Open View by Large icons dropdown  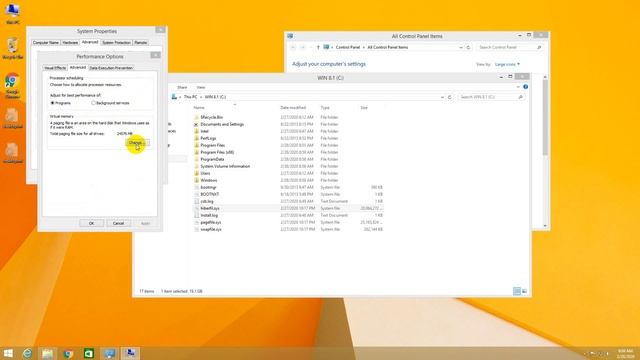tap(507, 64)
